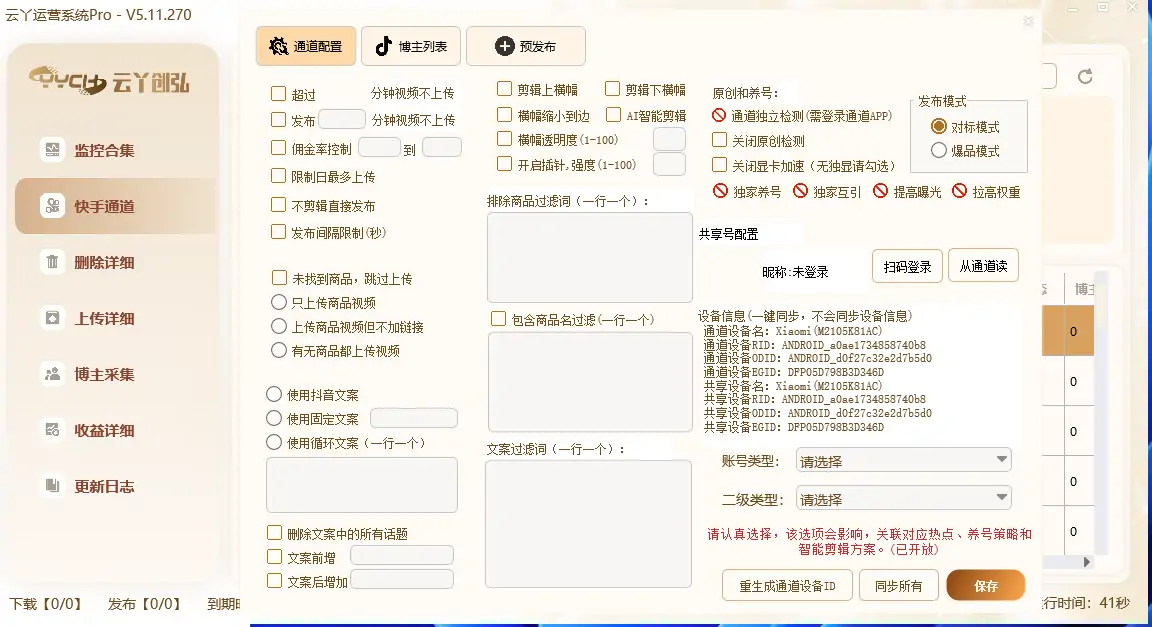Select 只上传商品视频 radio button
This screenshot has height=627, width=1152.
point(278,302)
